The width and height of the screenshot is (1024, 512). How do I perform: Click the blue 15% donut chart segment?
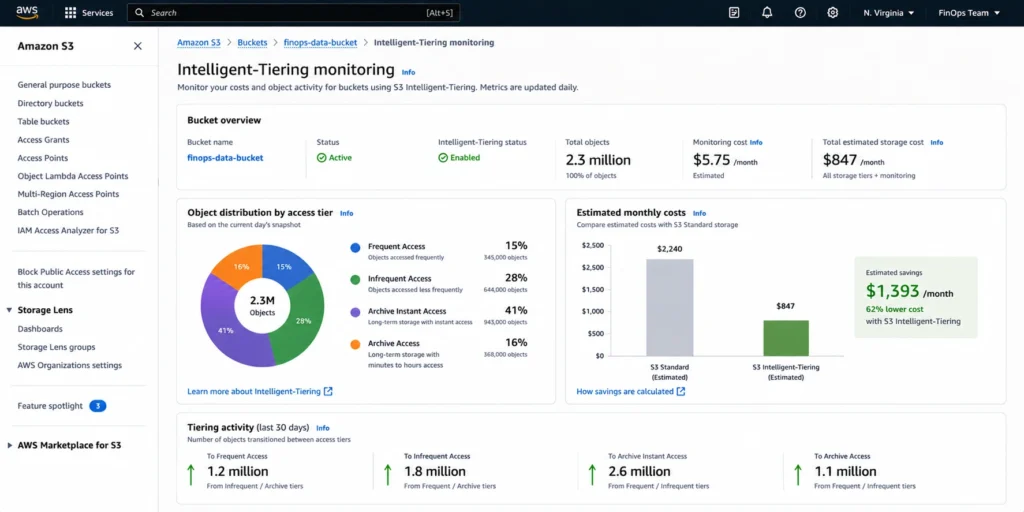pos(284,266)
